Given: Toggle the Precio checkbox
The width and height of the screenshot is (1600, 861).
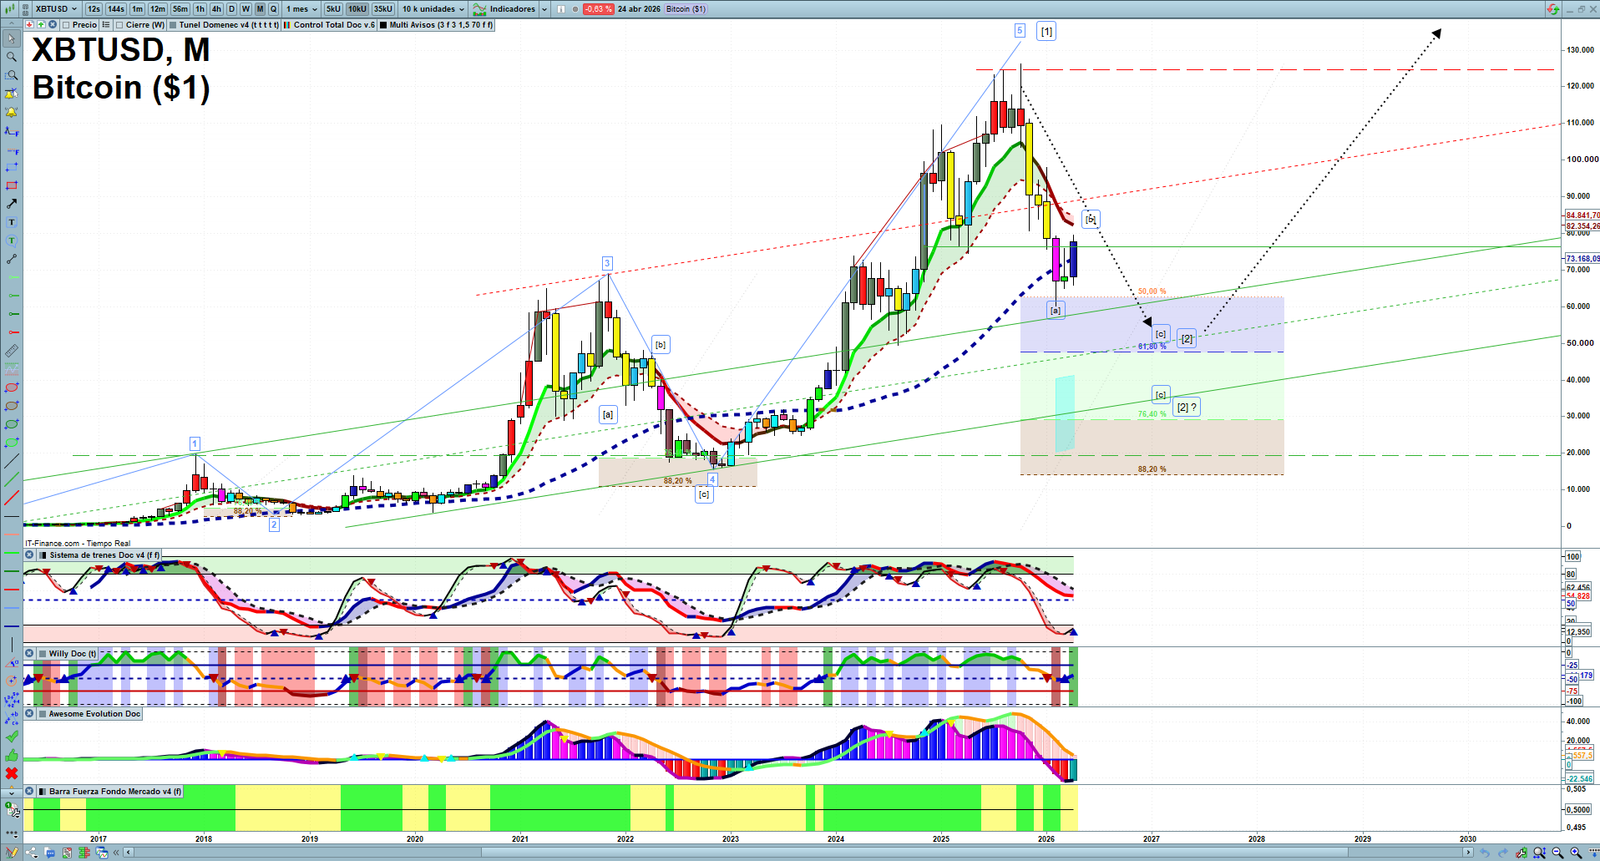Looking at the screenshot, I should pyautogui.click(x=65, y=25).
